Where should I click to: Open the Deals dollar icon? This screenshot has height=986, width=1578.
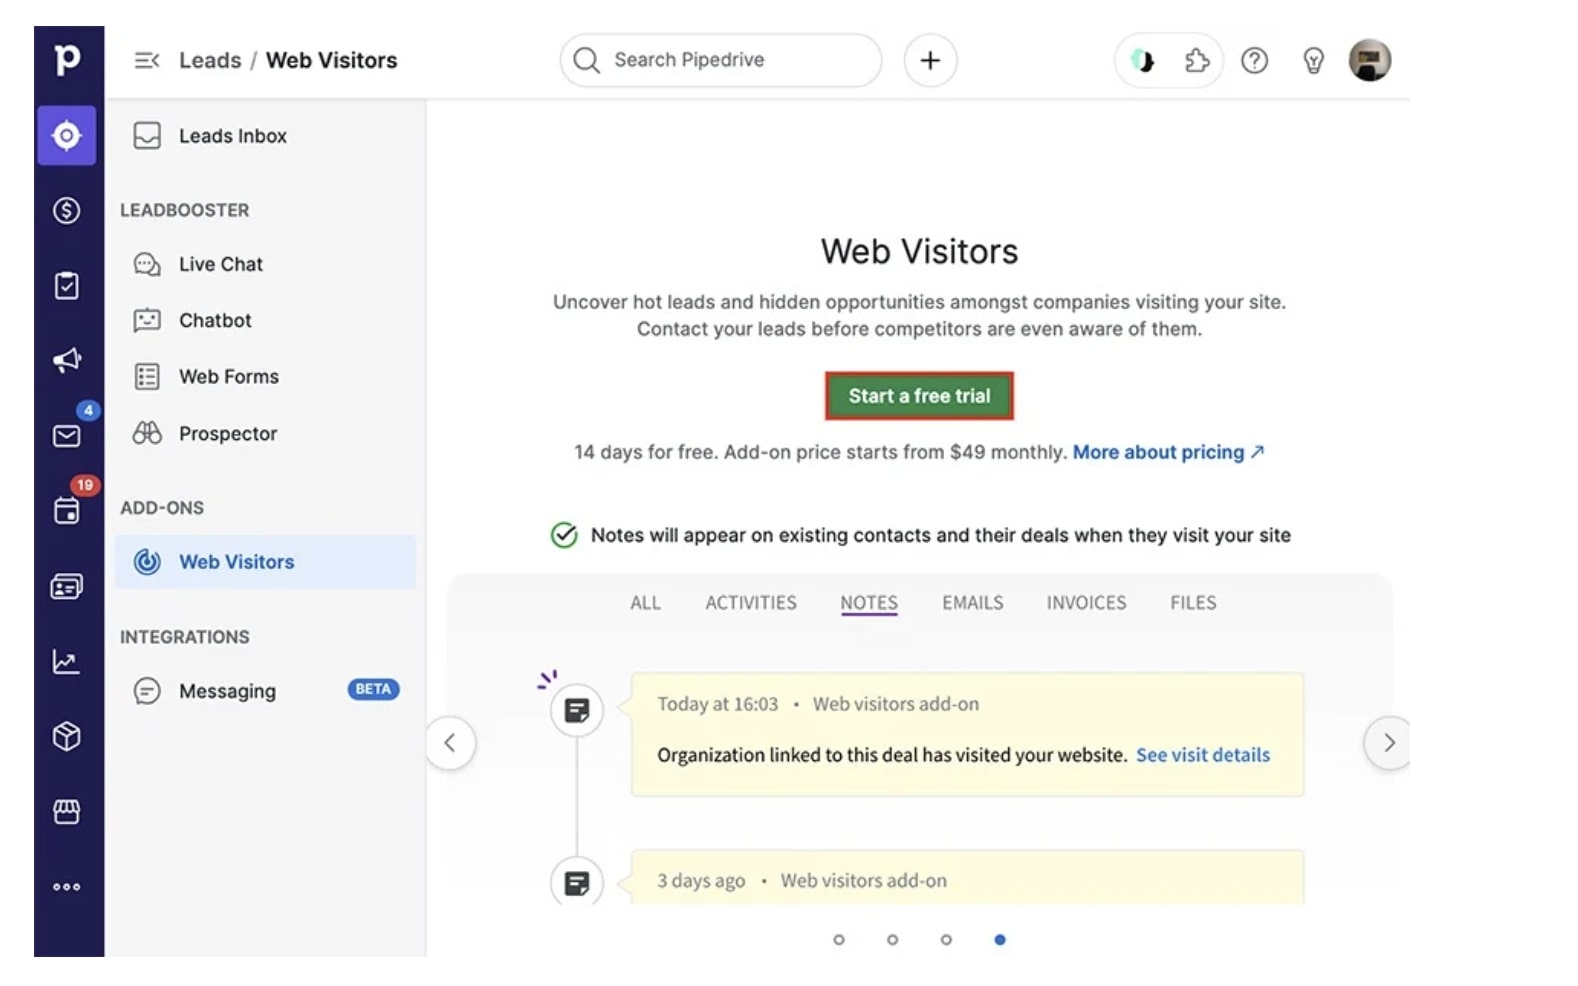point(67,210)
